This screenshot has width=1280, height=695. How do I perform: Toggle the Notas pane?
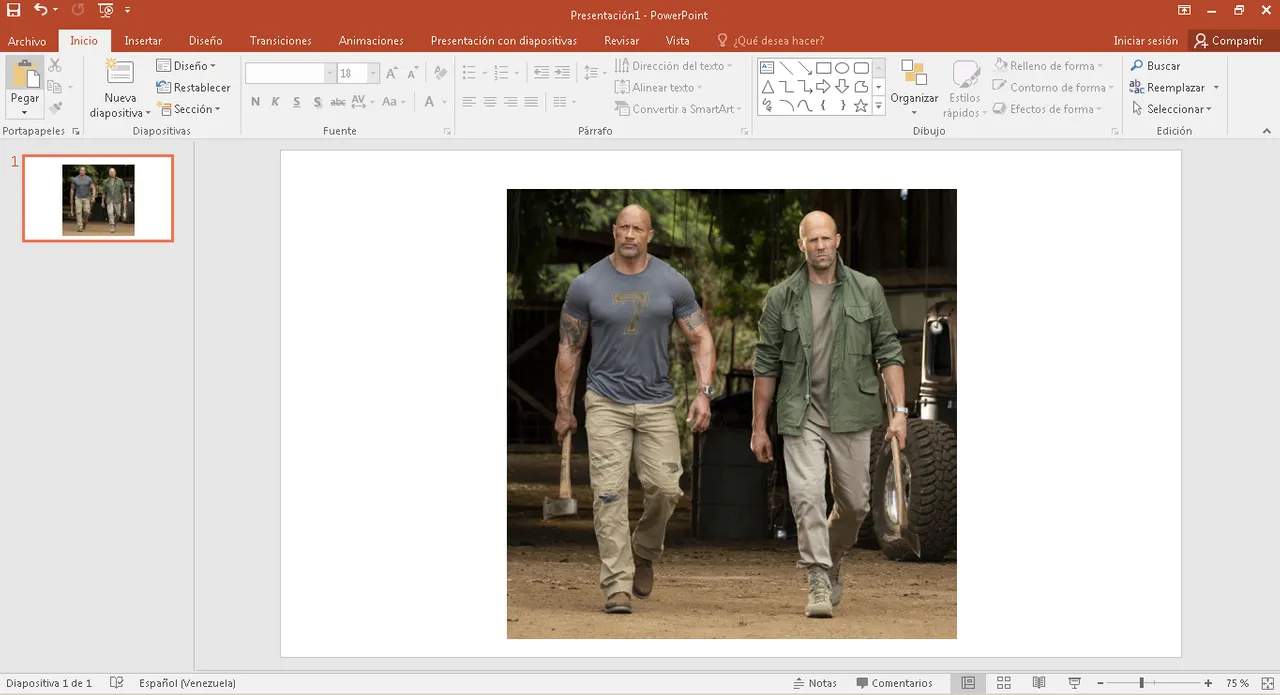point(815,683)
